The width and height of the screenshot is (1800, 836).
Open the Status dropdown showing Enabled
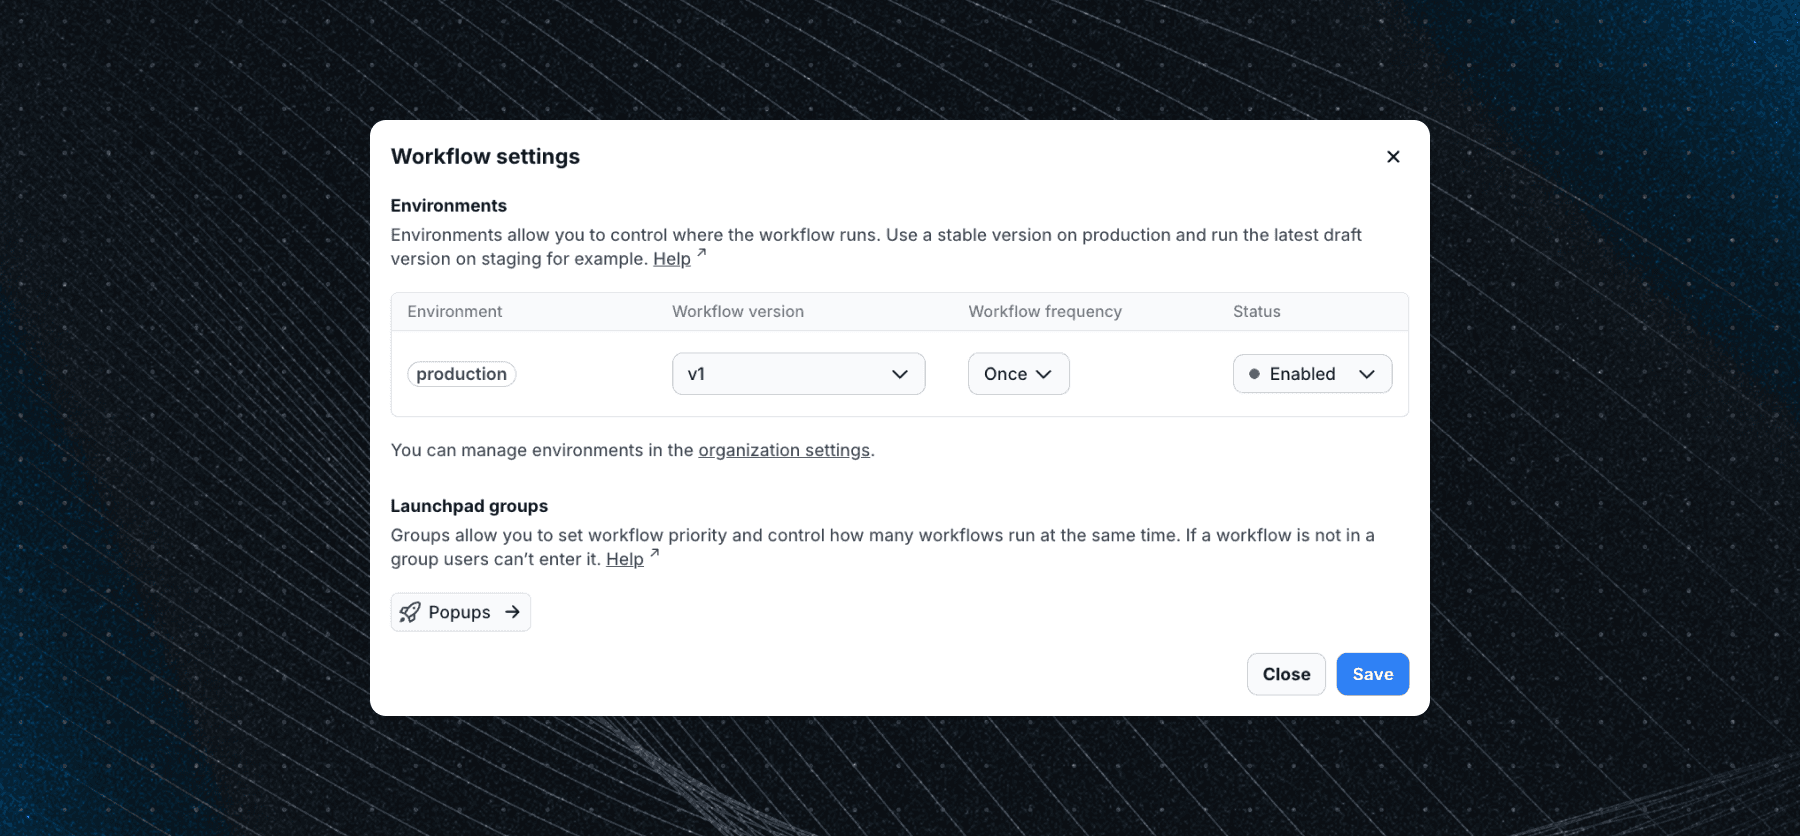pos(1312,373)
